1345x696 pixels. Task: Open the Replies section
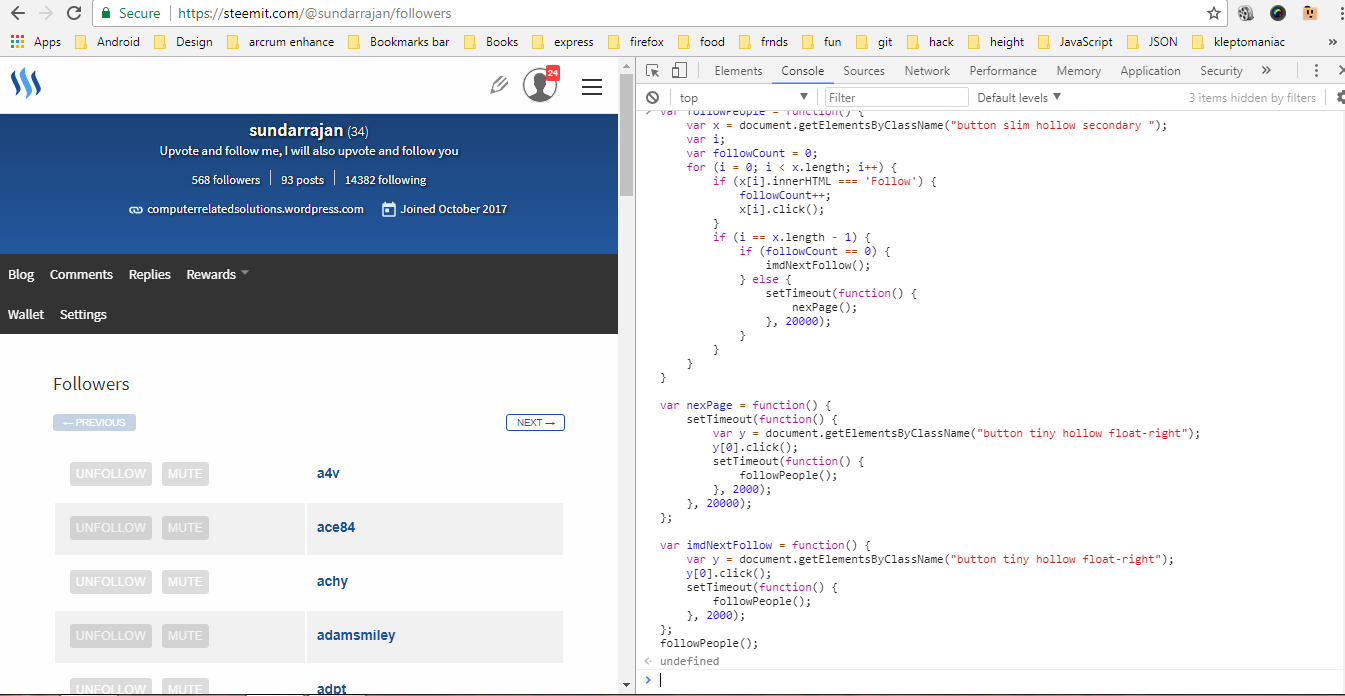[150, 274]
